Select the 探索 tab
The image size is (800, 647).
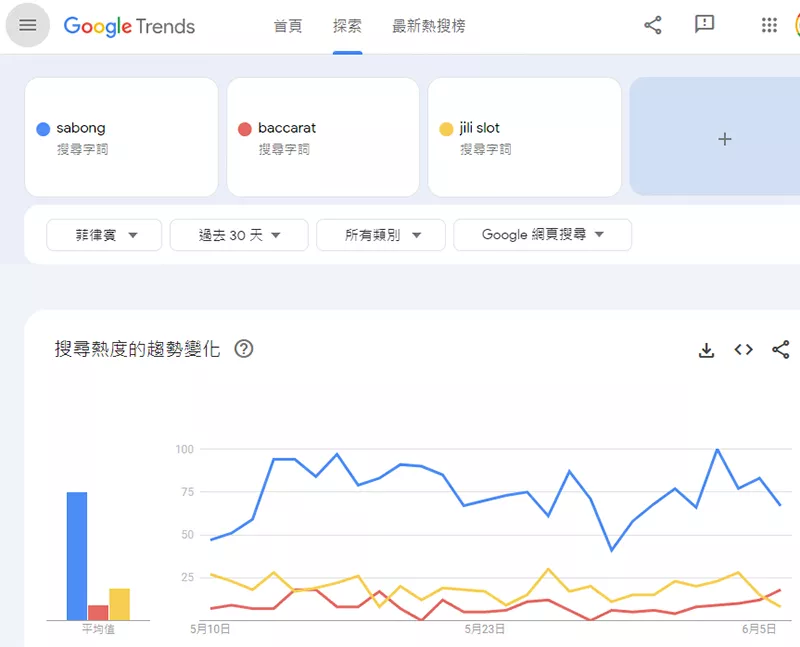pyautogui.click(x=348, y=26)
